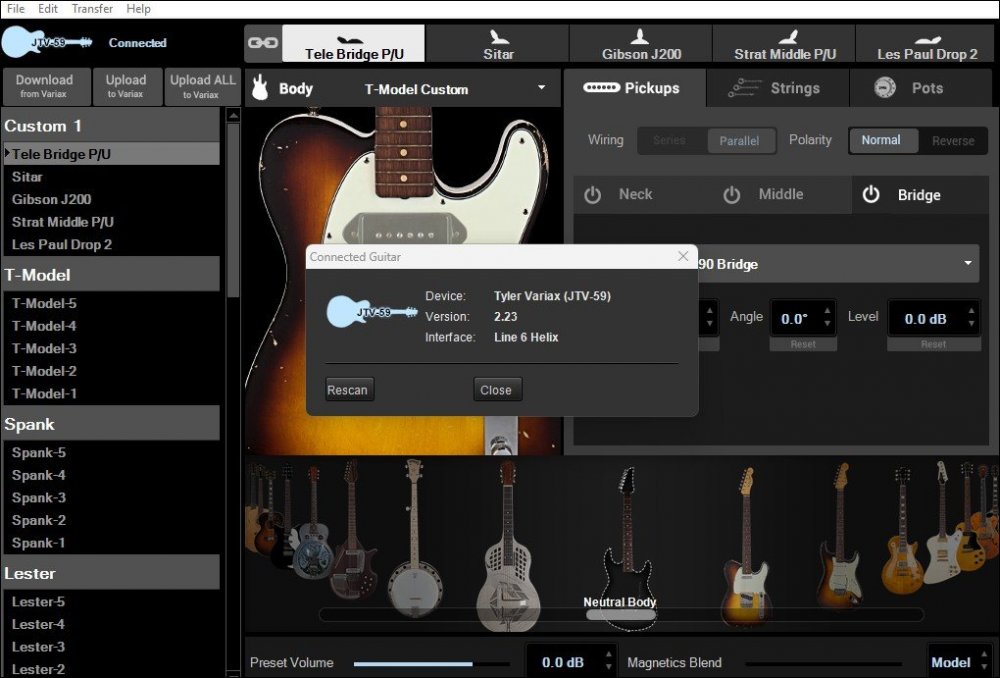Click Upload to Variax button
The width and height of the screenshot is (1000, 678).
(126, 87)
